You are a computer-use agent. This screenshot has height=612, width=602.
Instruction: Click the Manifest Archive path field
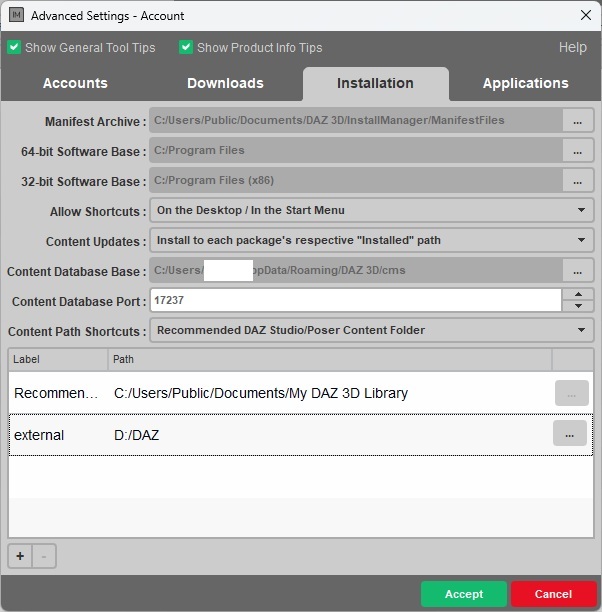(356, 120)
